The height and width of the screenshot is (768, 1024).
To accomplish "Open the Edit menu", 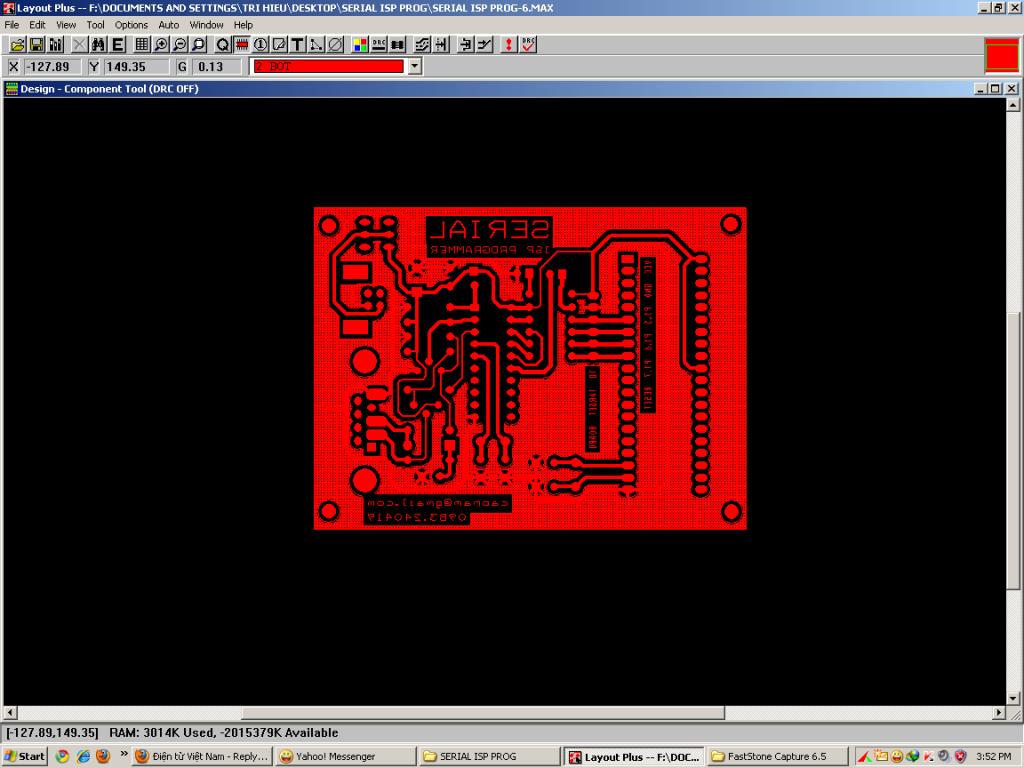I will (37, 25).
